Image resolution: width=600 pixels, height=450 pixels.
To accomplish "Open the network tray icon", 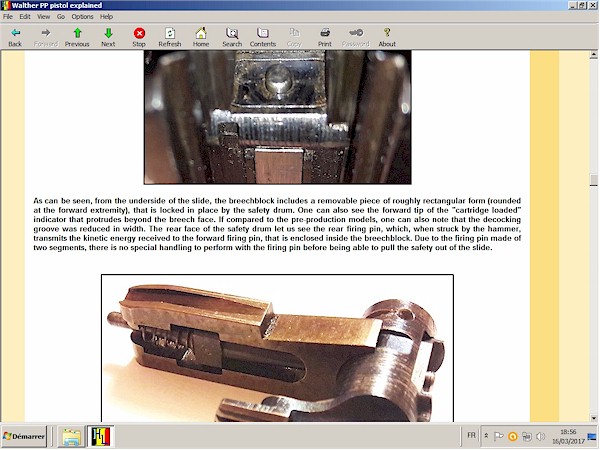I will 527,436.
